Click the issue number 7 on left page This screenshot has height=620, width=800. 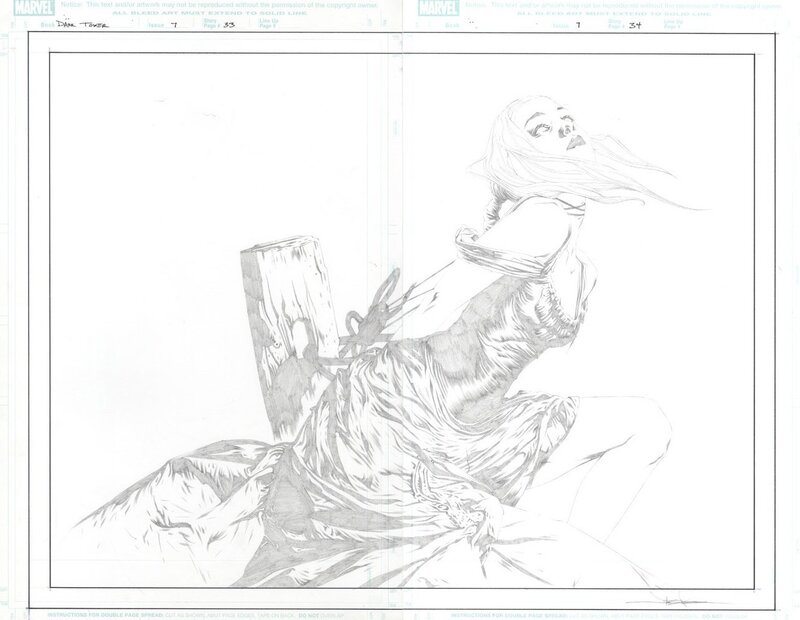click(x=174, y=24)
